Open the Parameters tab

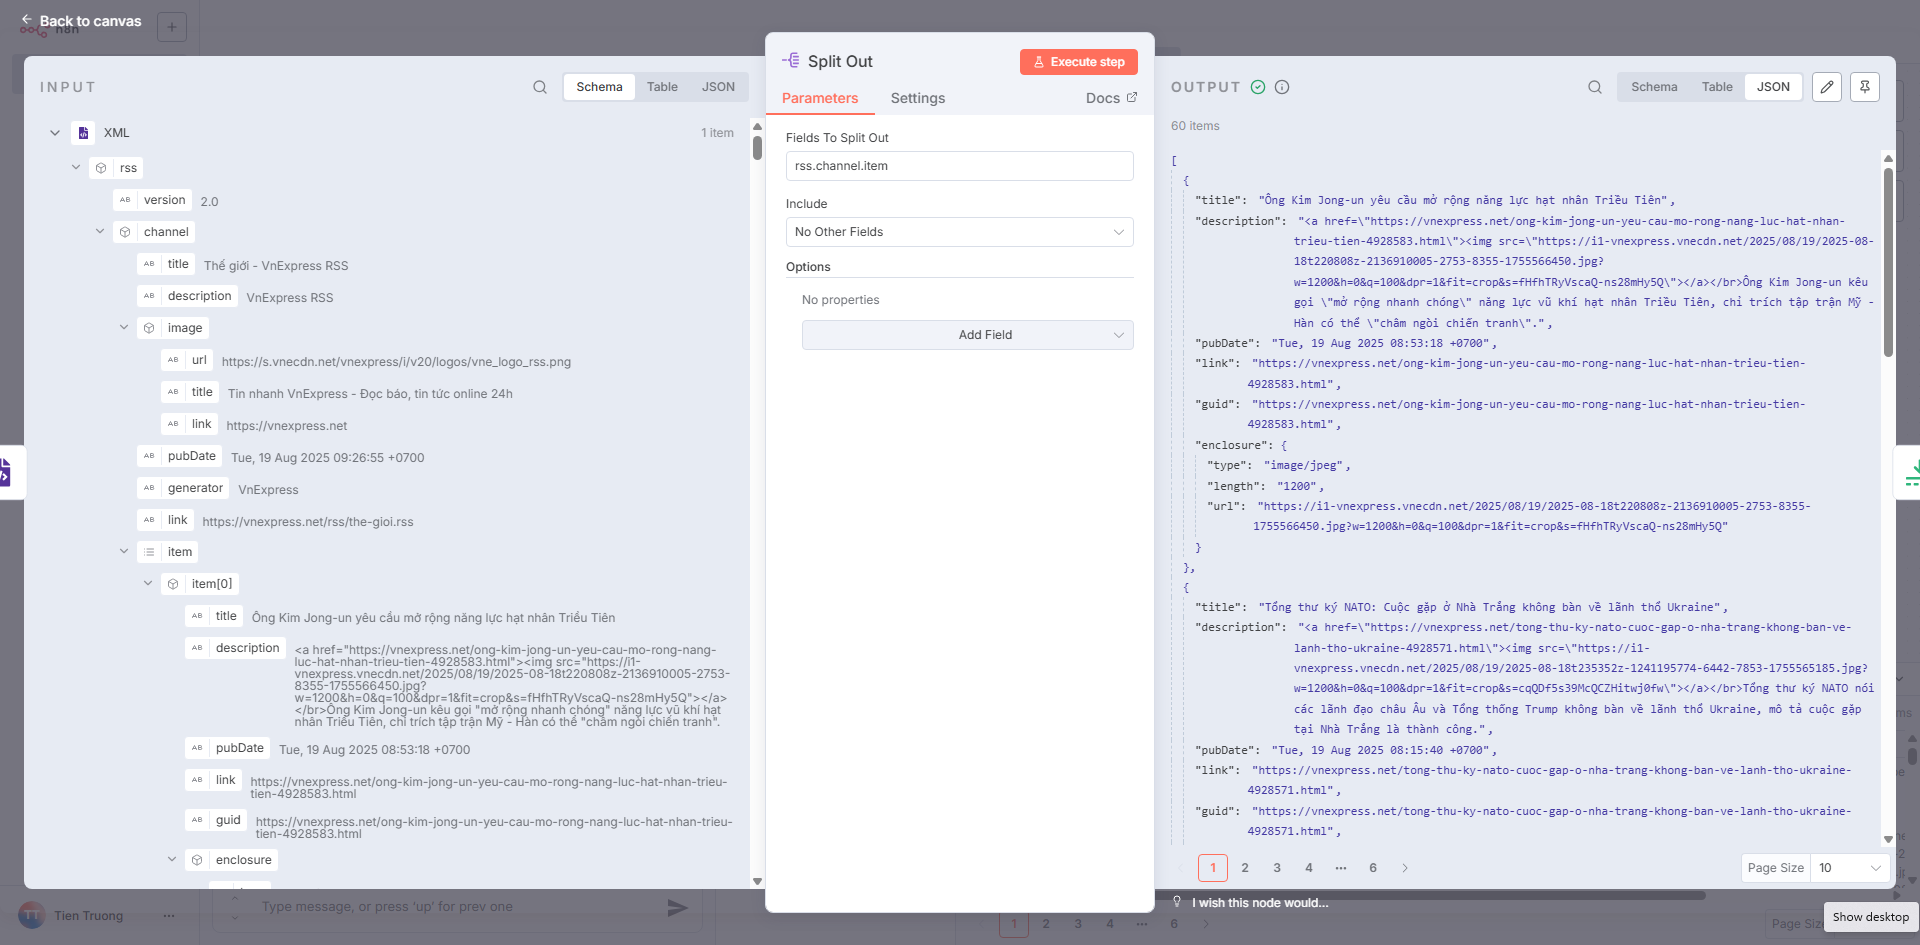pyautogui.click(x=820, y=98)
